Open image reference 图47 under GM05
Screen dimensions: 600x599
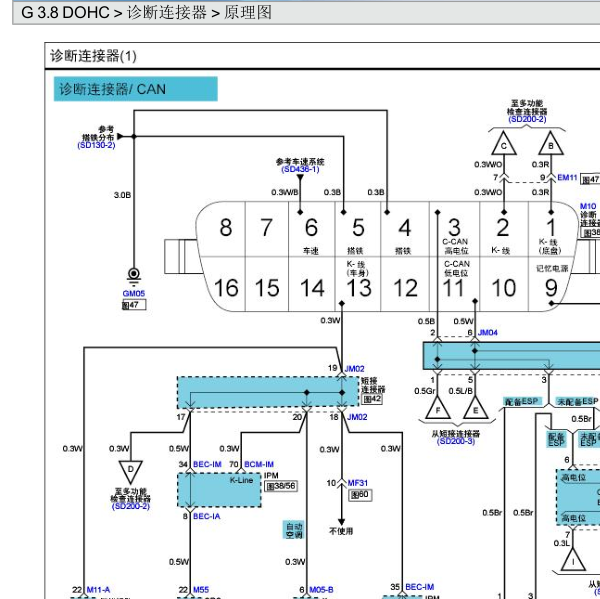[x=134, y=305]
